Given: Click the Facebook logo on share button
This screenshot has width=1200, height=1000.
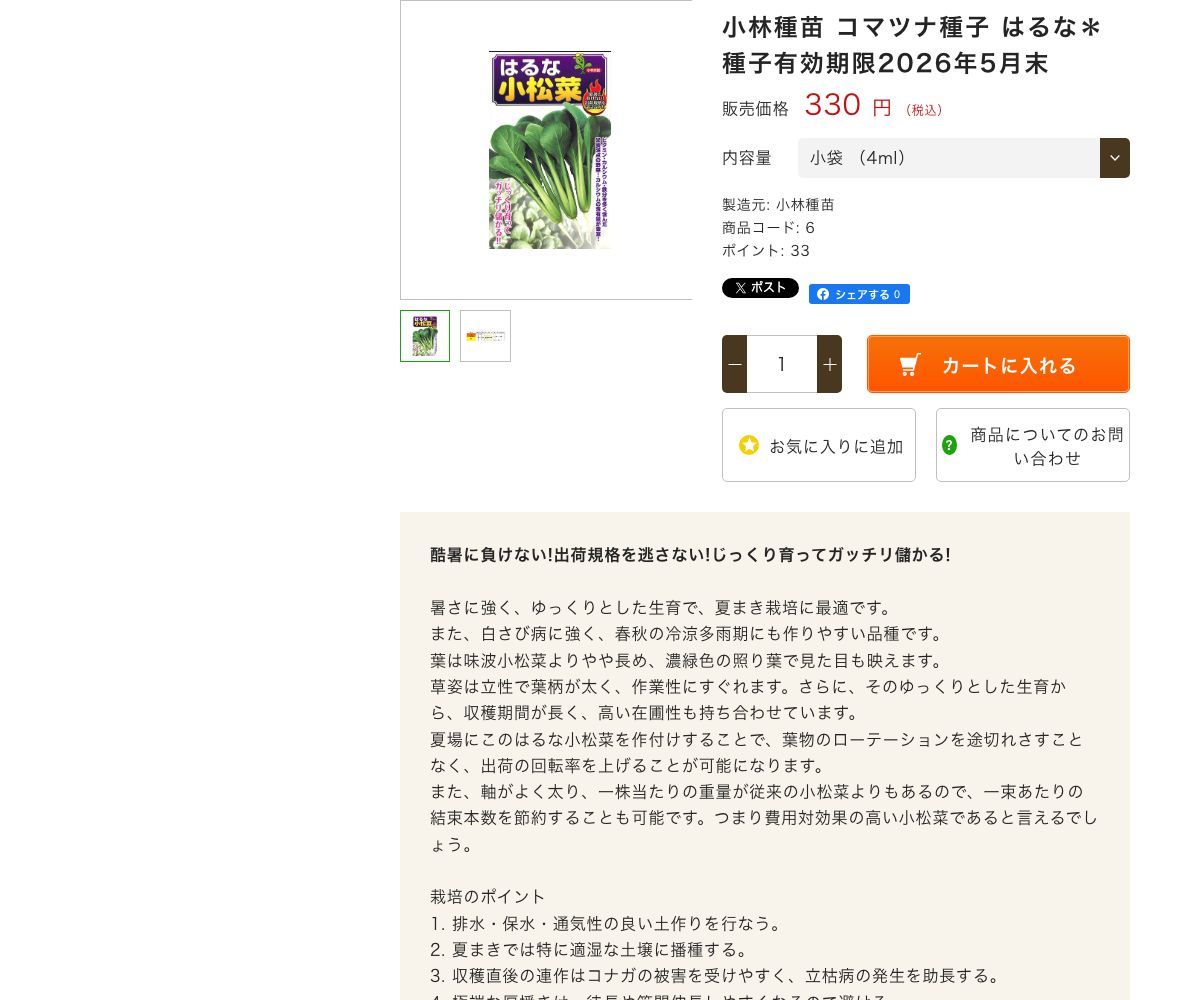Looking at the screenshot, I should tap(822, 294).
